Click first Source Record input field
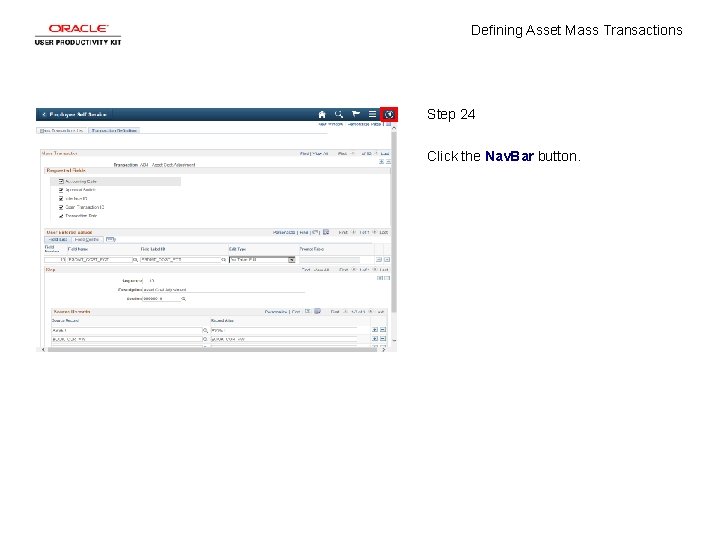Screen dimensions: 720x540 [x=127, y=331]
